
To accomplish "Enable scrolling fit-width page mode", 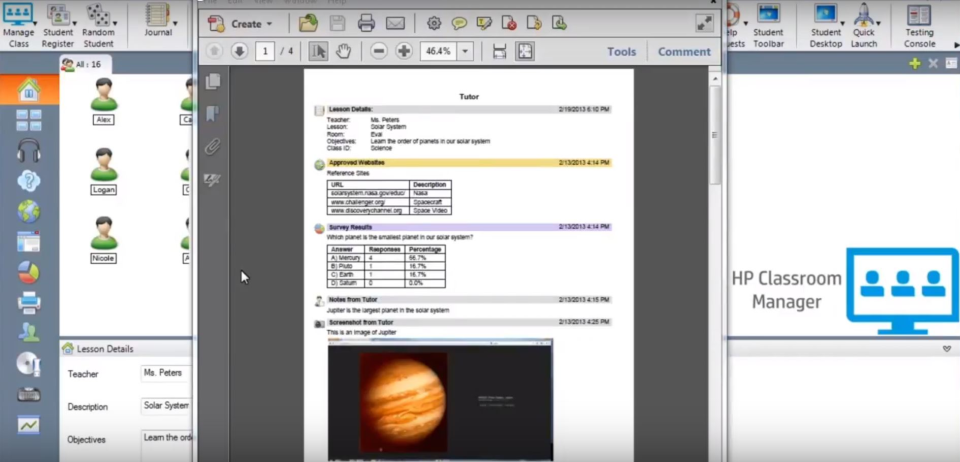I will [500, 51].
